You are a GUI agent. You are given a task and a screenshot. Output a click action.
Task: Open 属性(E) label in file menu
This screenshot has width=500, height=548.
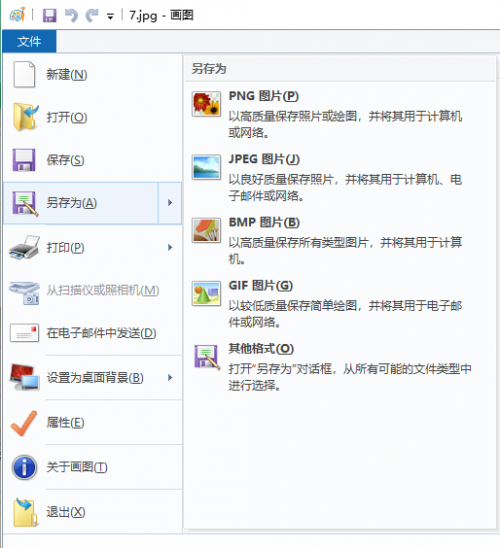pos(65,423)
